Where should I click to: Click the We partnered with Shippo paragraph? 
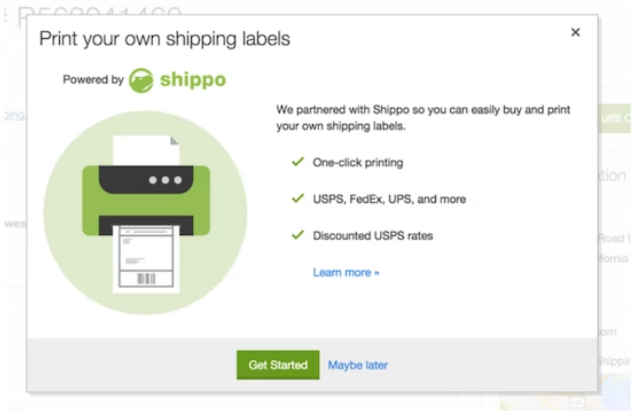click(423, 118)
